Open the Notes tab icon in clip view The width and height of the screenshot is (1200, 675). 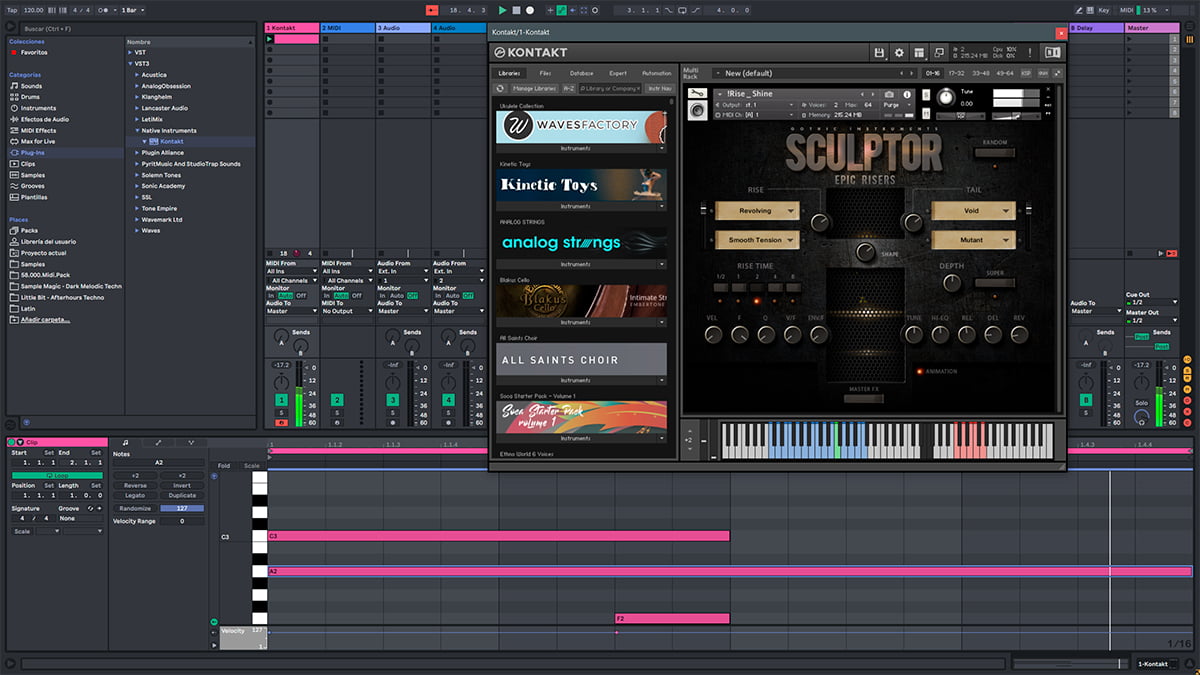coord(125,442)
